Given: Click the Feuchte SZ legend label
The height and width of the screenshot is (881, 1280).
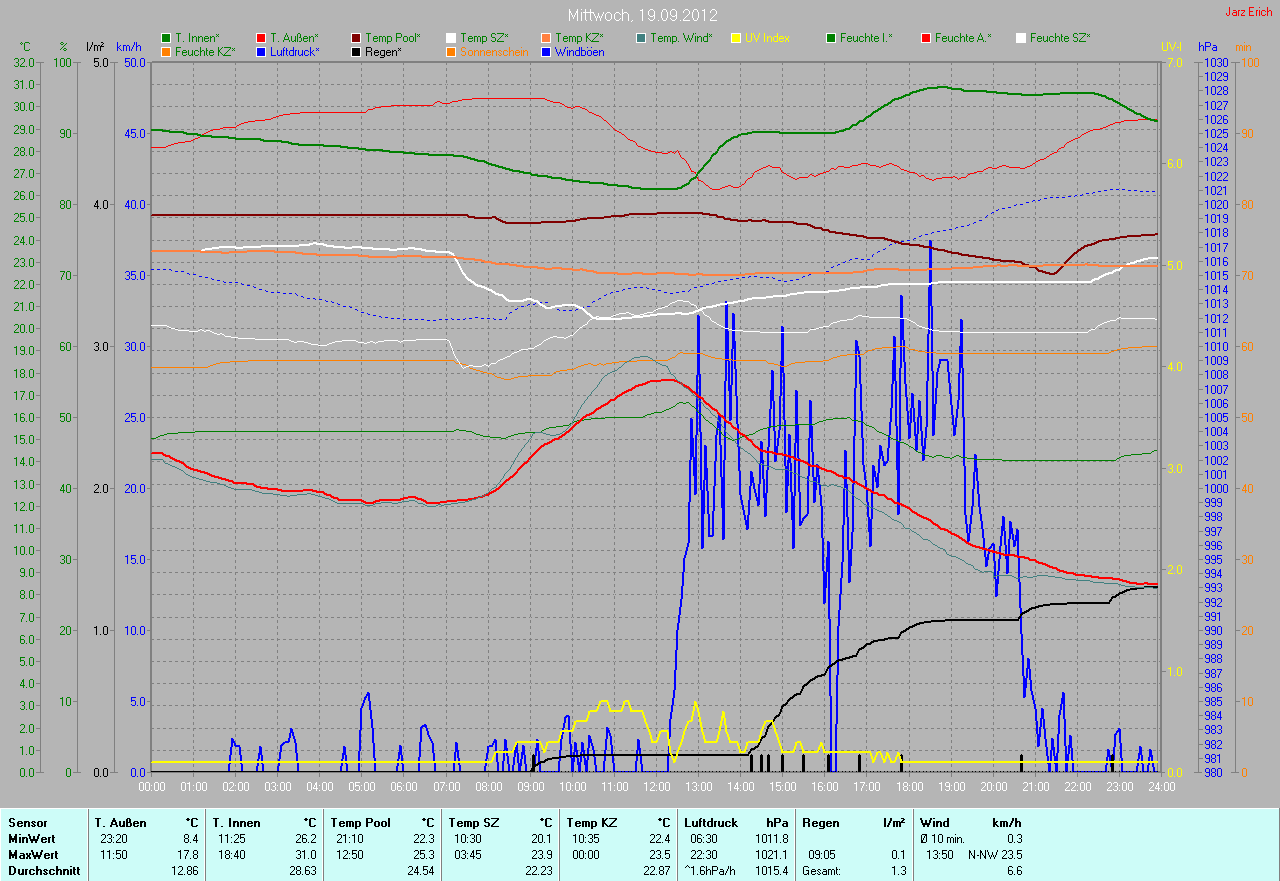Looking at the screenshot, I should [1059, 37].
